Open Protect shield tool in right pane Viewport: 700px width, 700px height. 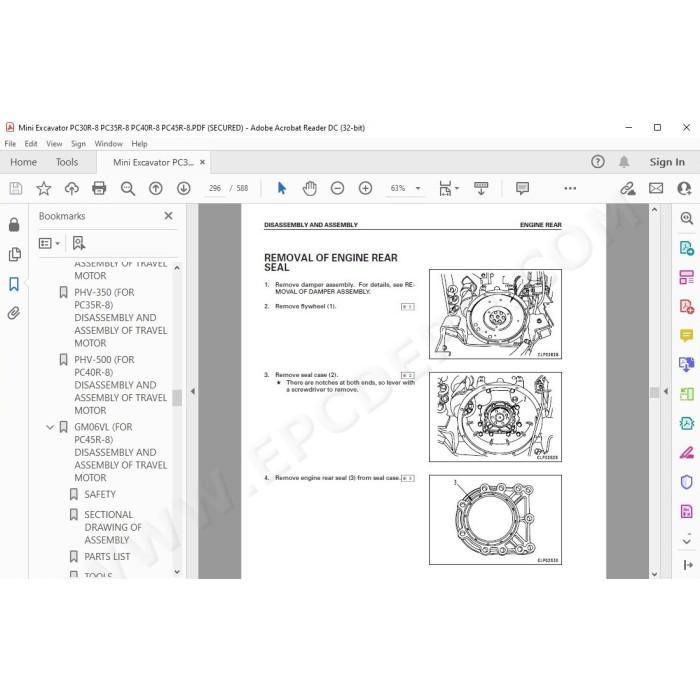tap(686, 482)
